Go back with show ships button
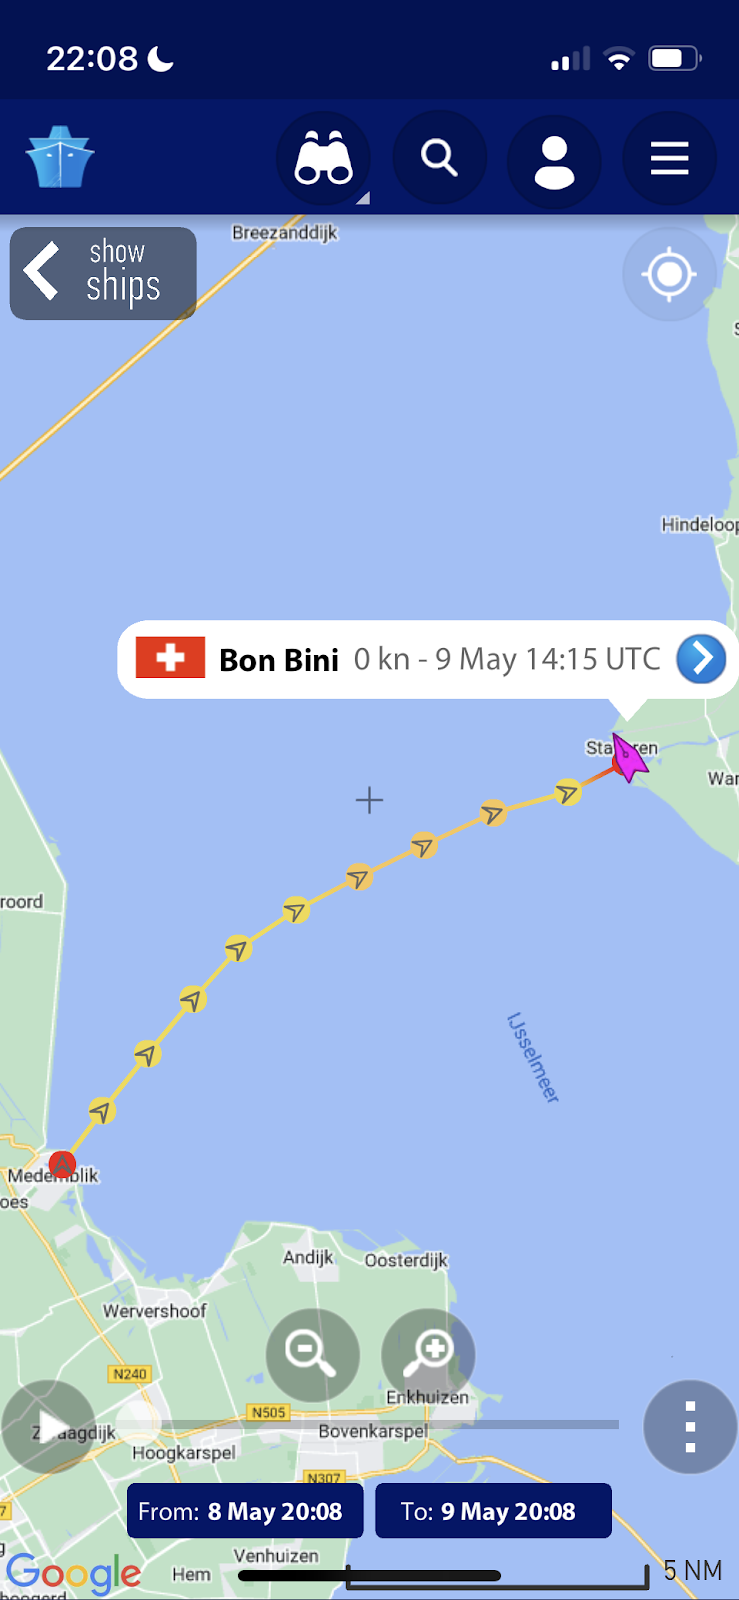 pyautogui.click(x=103, y=273)
